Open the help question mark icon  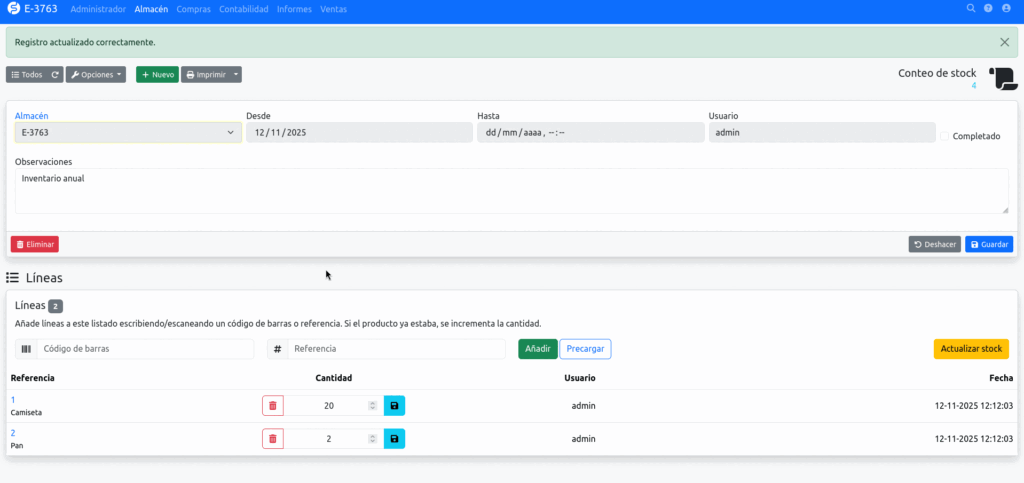coord(988,8)
